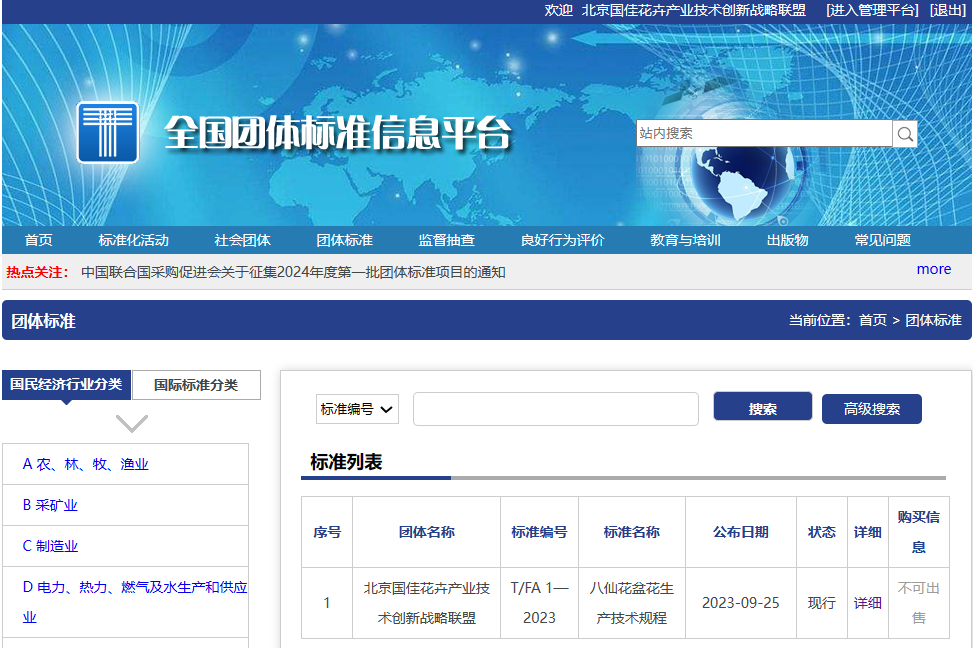Click the 搜索 button
This screenshot has width=973, height=648.
click(x=763, y=408)
